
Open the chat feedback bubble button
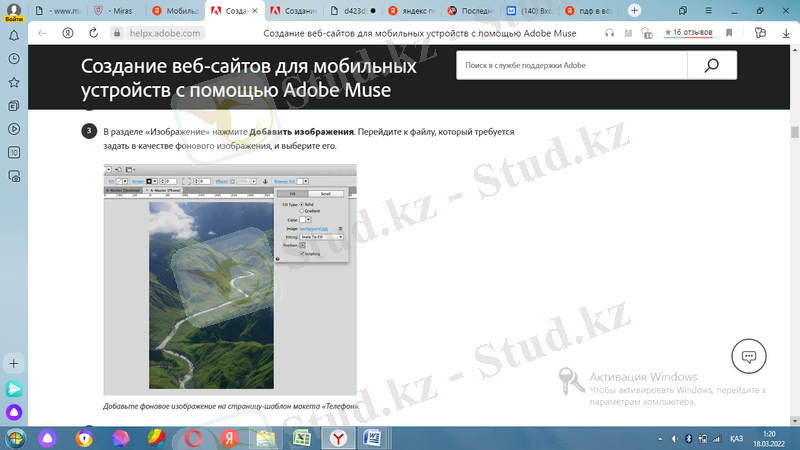(x=748, y=356)
